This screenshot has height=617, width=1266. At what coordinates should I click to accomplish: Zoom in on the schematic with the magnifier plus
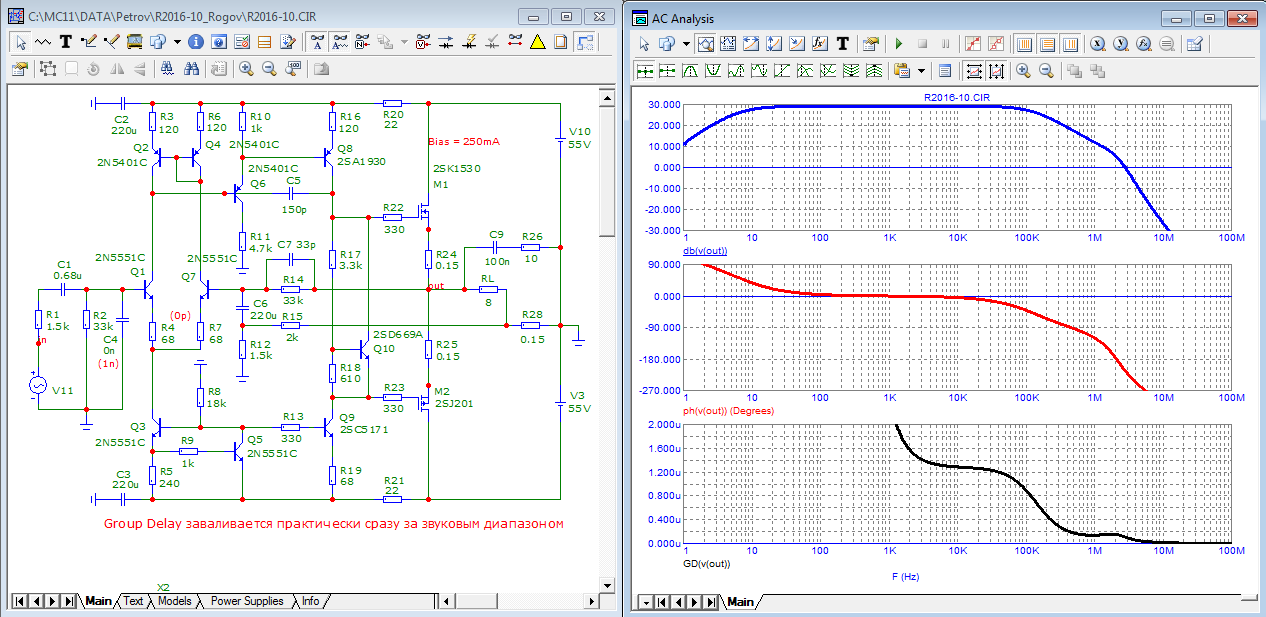(x=245, y=69)
